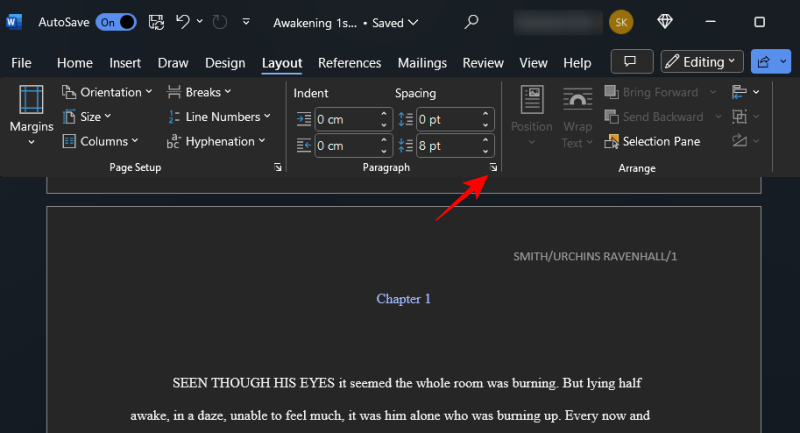Screen dimensions: 800x433
Task: Click the Comments speech bubble icon
Action: pos(631,62)
